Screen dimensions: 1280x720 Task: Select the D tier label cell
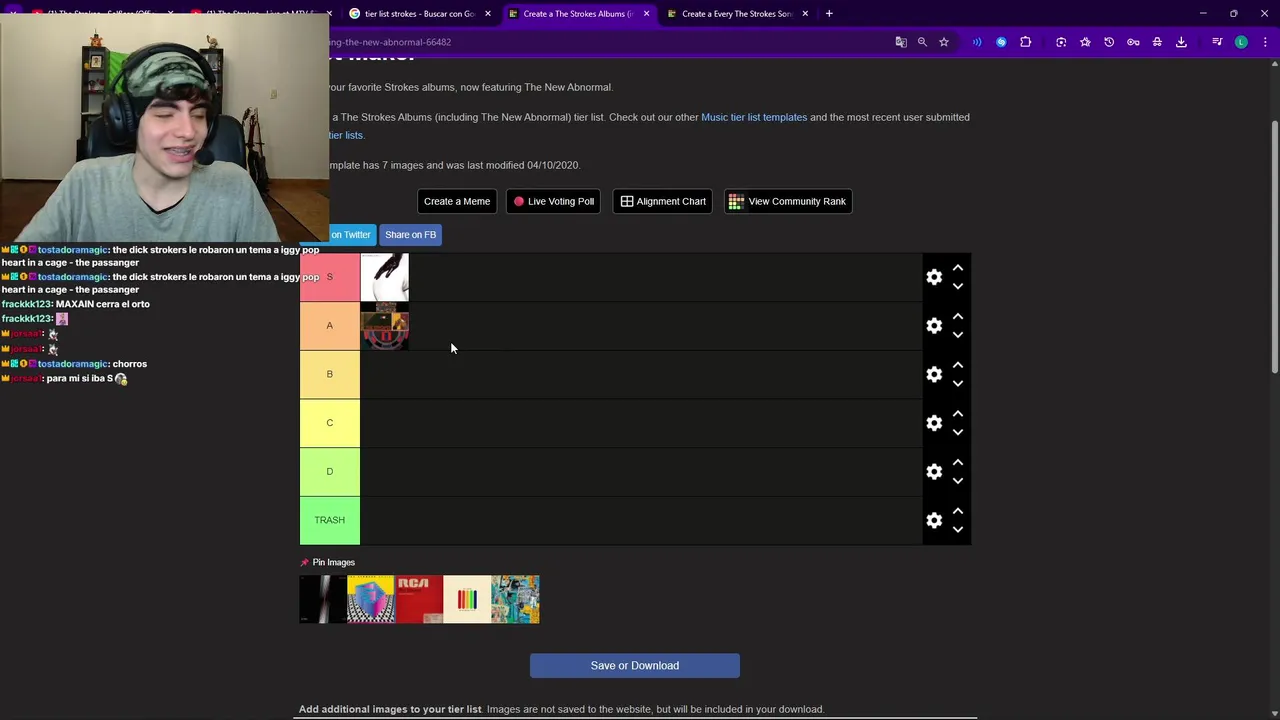click(330, 472)
